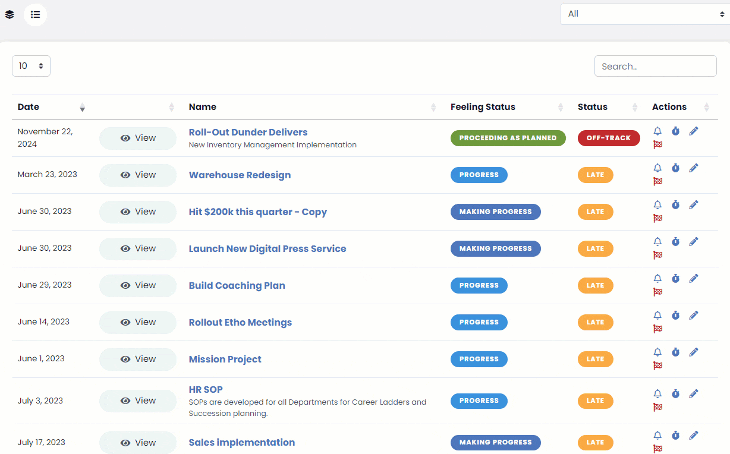730x454 pixels.
Task: Sort table by Date column header
Action: pos(50,107)
